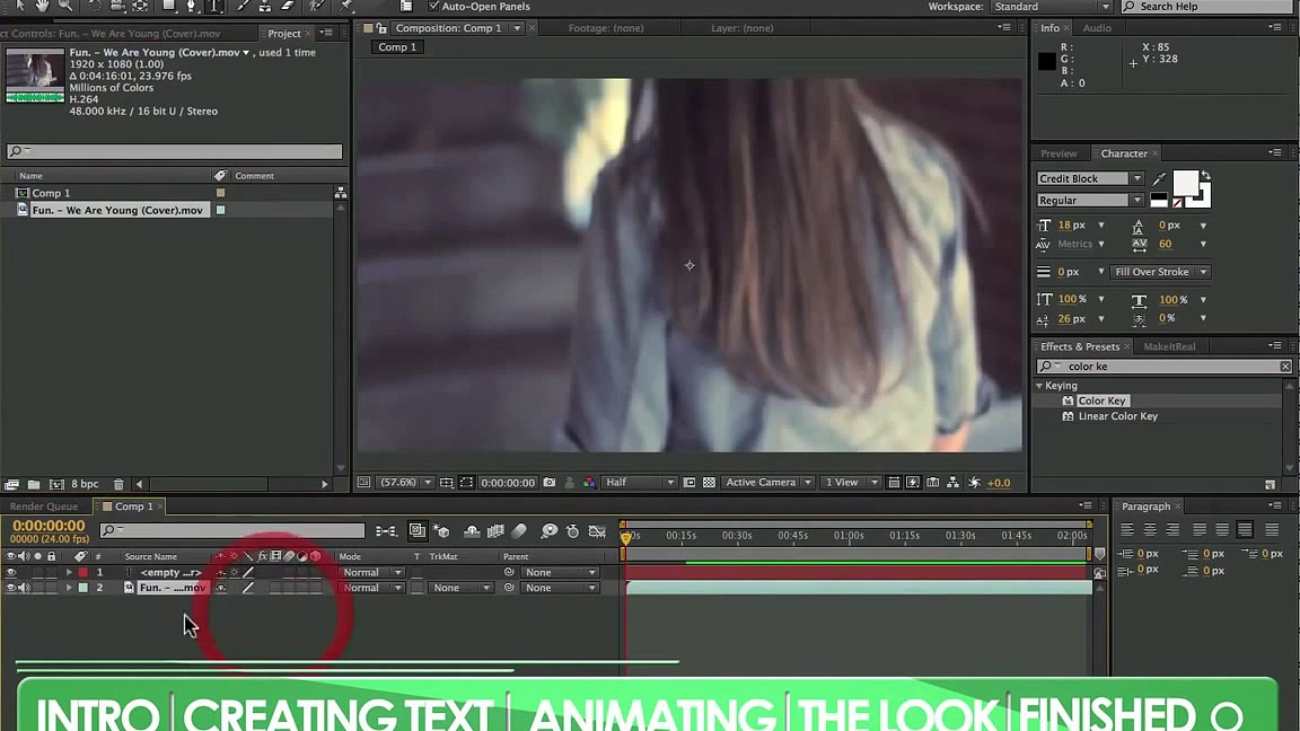Switch to the Render Queue tab

tap(44, 507)
